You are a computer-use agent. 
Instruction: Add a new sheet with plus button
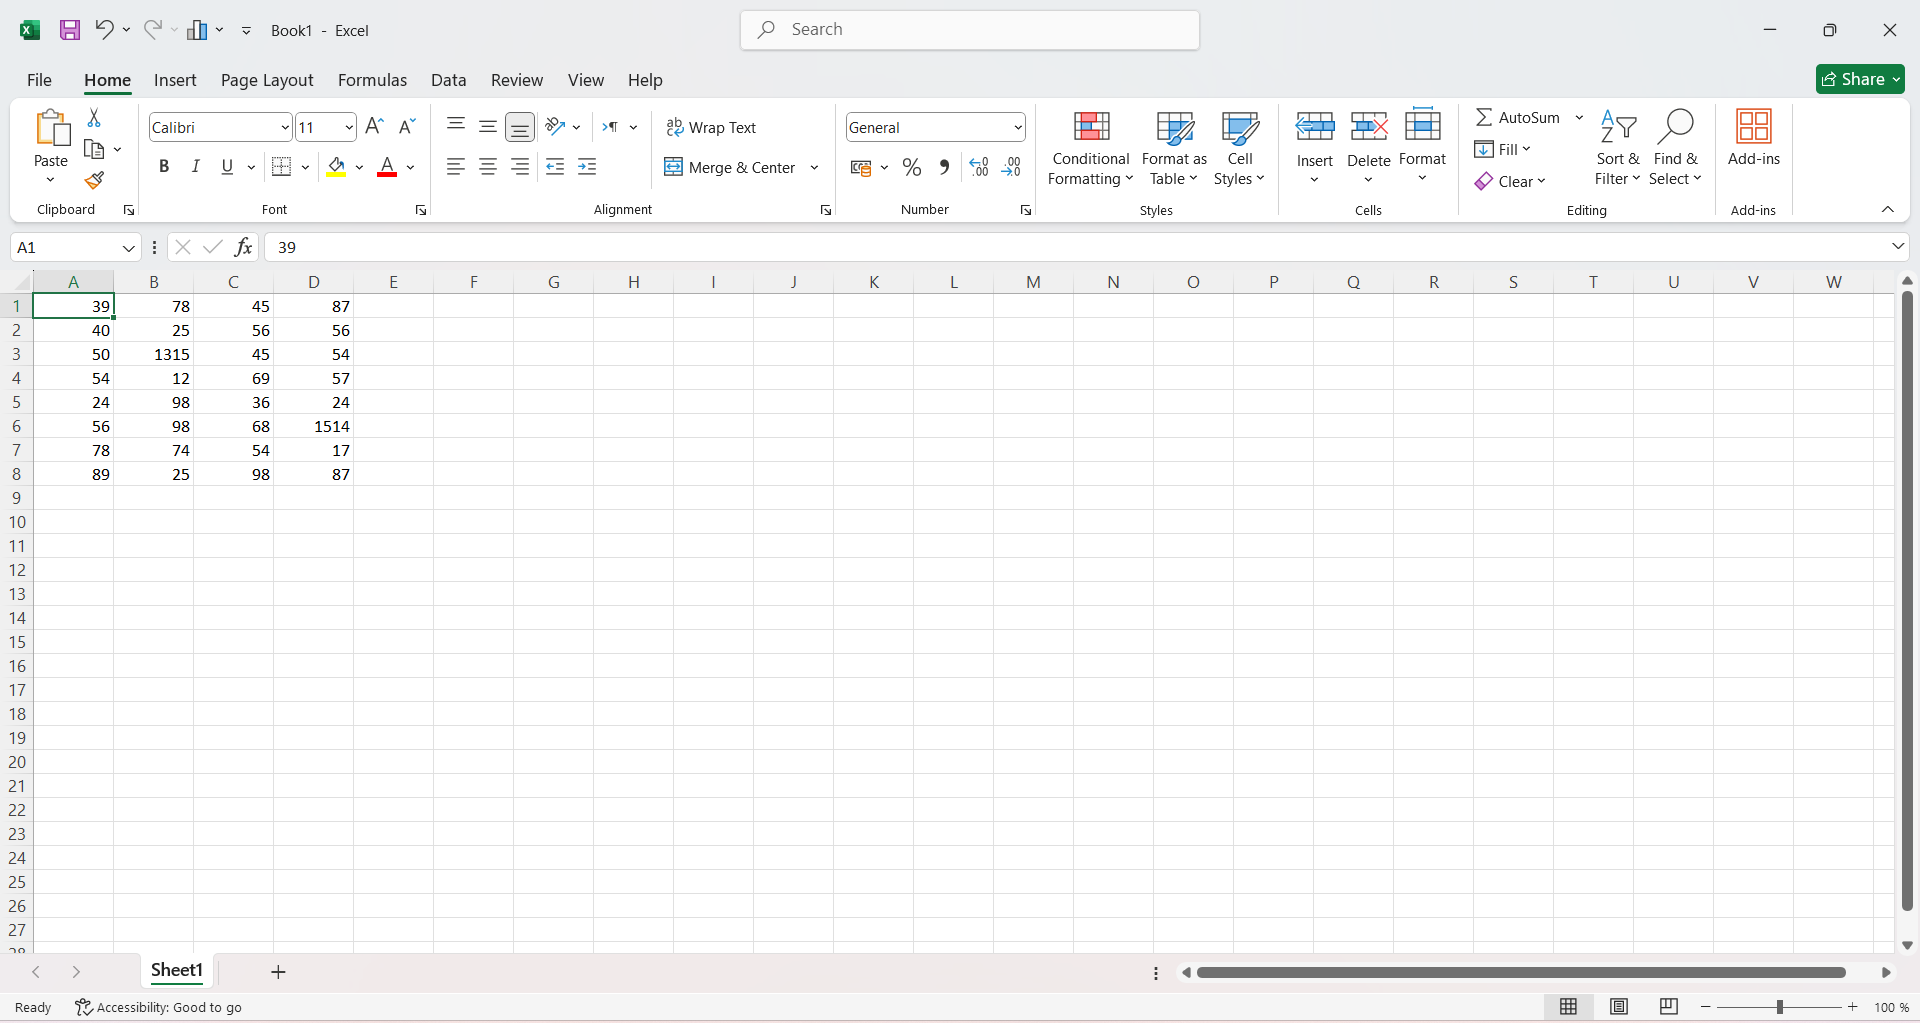(x=278, y=972)
